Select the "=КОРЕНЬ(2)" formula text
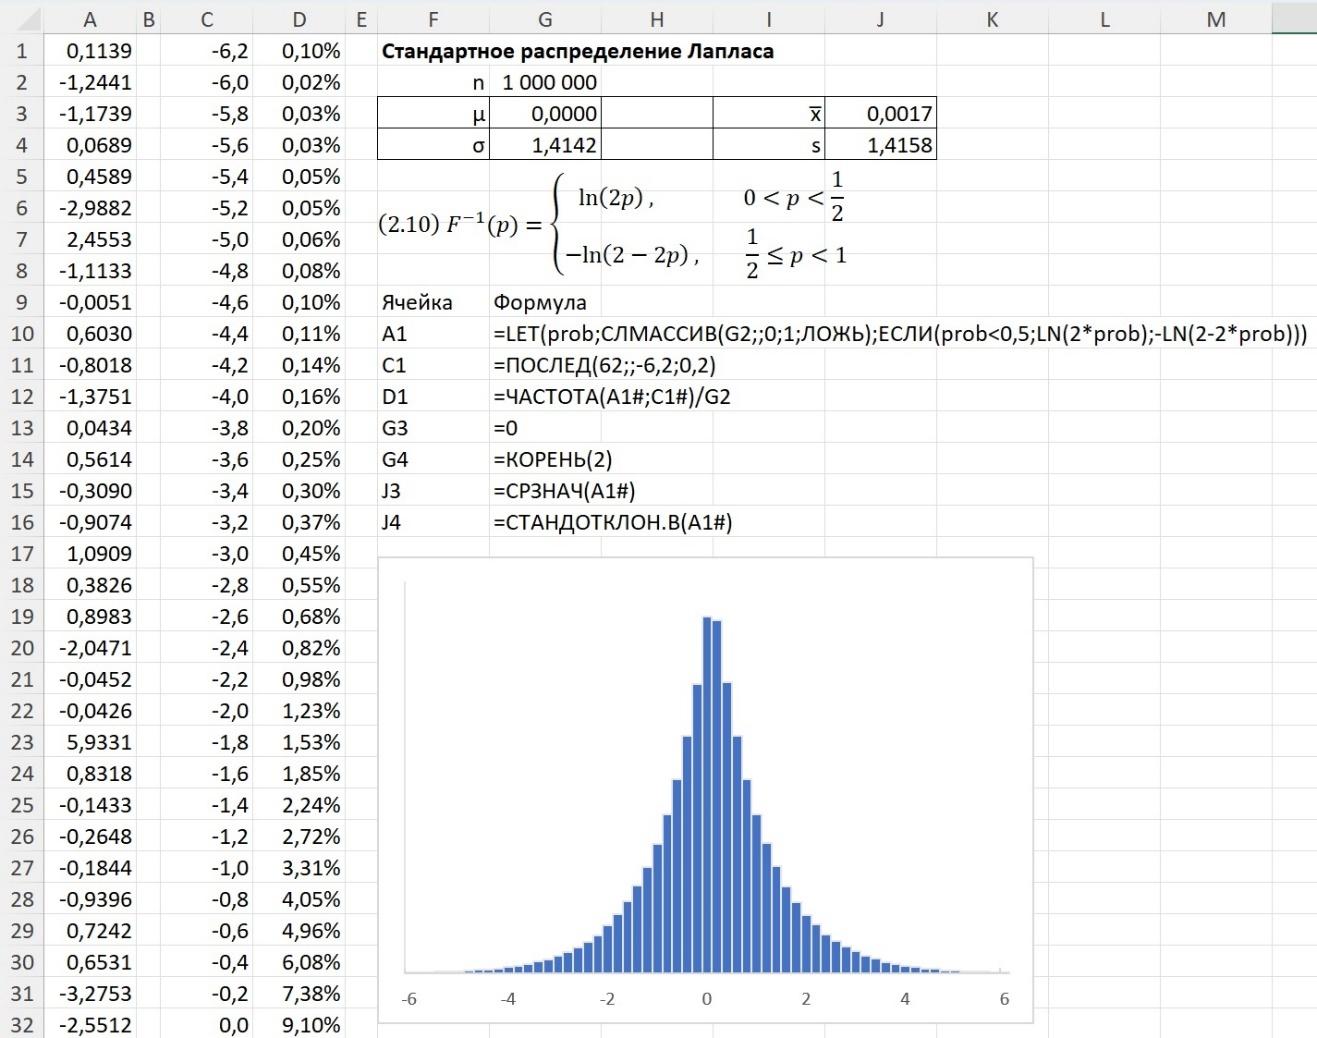Image resolution: width=1317 pixels, height=1038 pixels. (553, 460)
